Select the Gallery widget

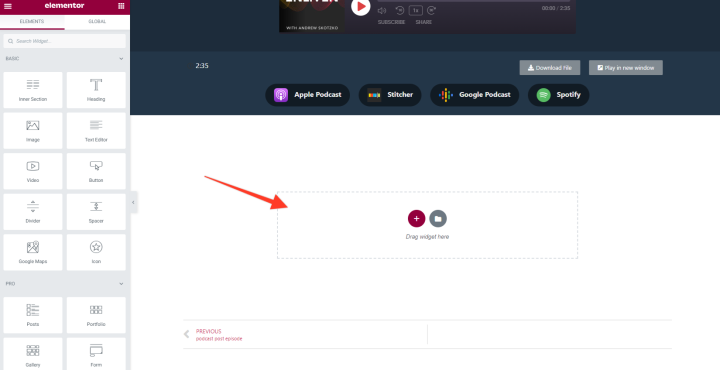(x=33, y=354)
